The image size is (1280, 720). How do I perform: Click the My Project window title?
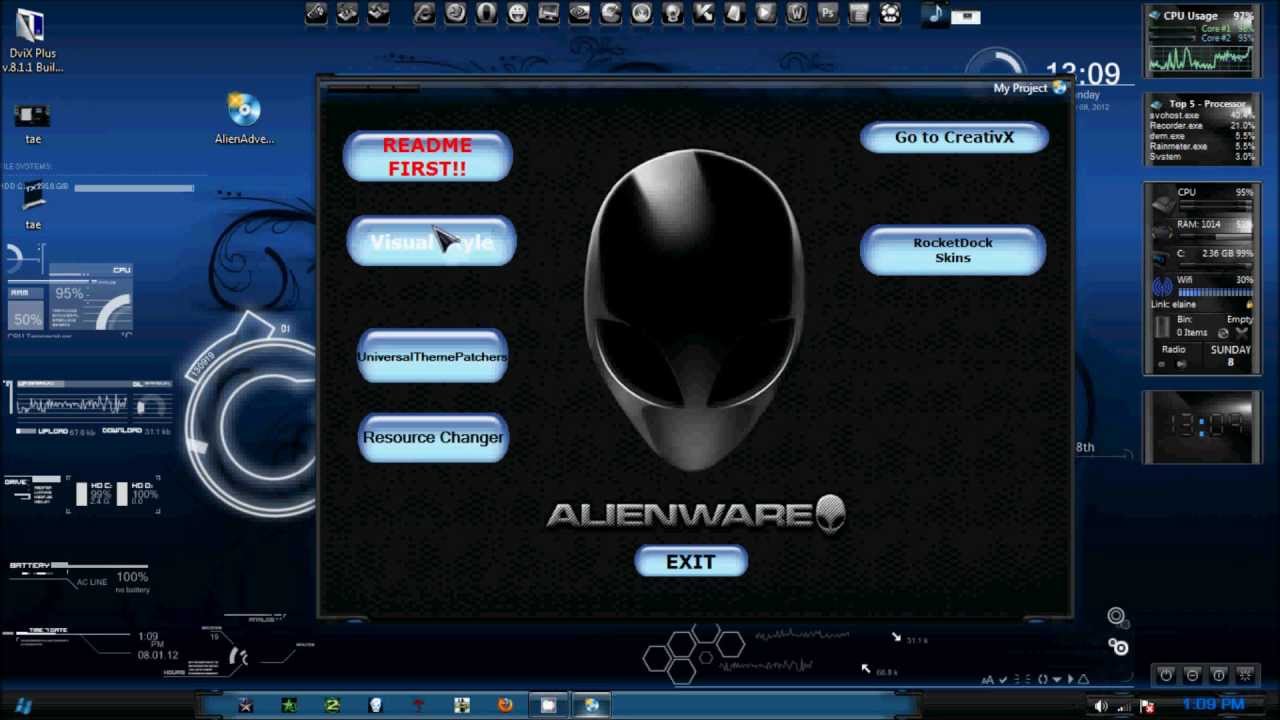coord(1020,88)
